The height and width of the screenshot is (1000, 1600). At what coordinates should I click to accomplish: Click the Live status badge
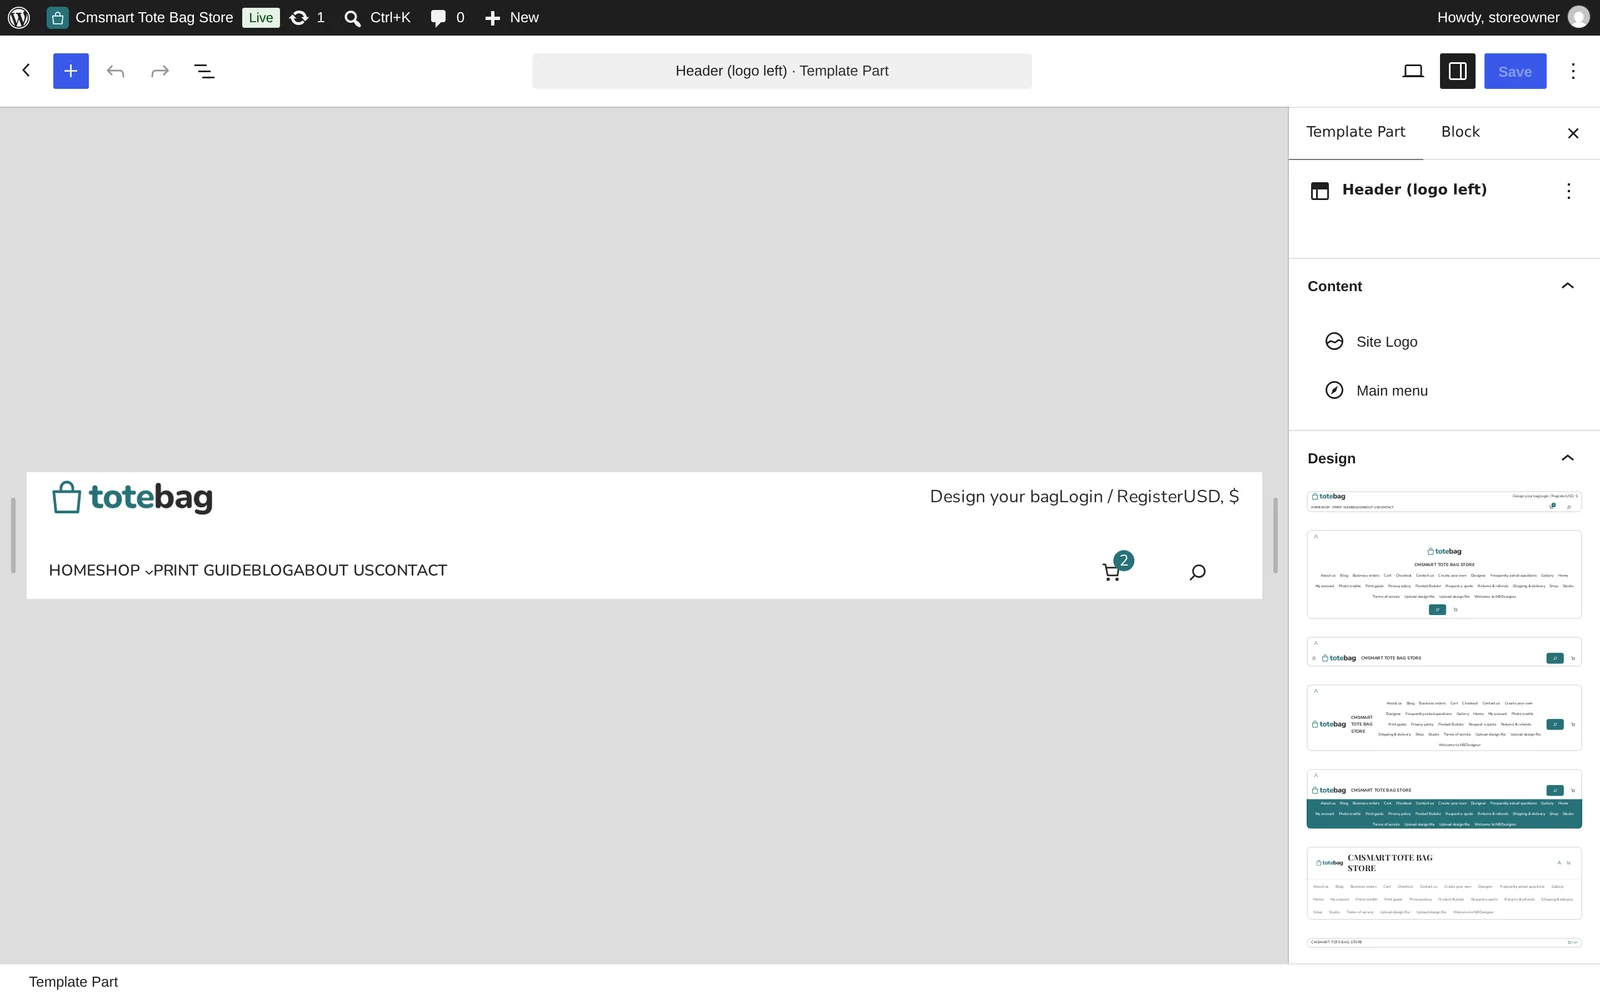point(261,17)
